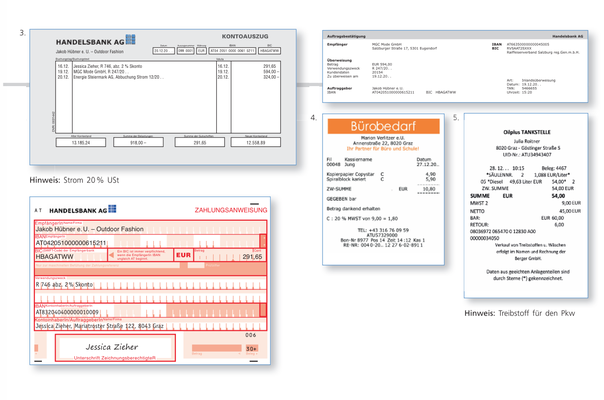Click the phone number 'TEL: +43 316 76 09 59'
Image resolution: width=604 pixels, height=400 pixels.
pyautogui.click(x=383, y=230)
